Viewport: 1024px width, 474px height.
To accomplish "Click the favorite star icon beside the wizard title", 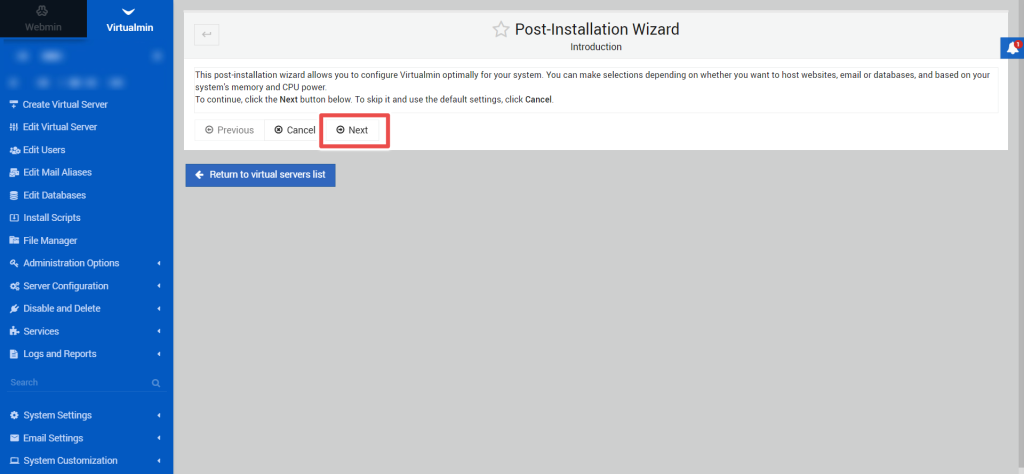I will coord(500,30).
